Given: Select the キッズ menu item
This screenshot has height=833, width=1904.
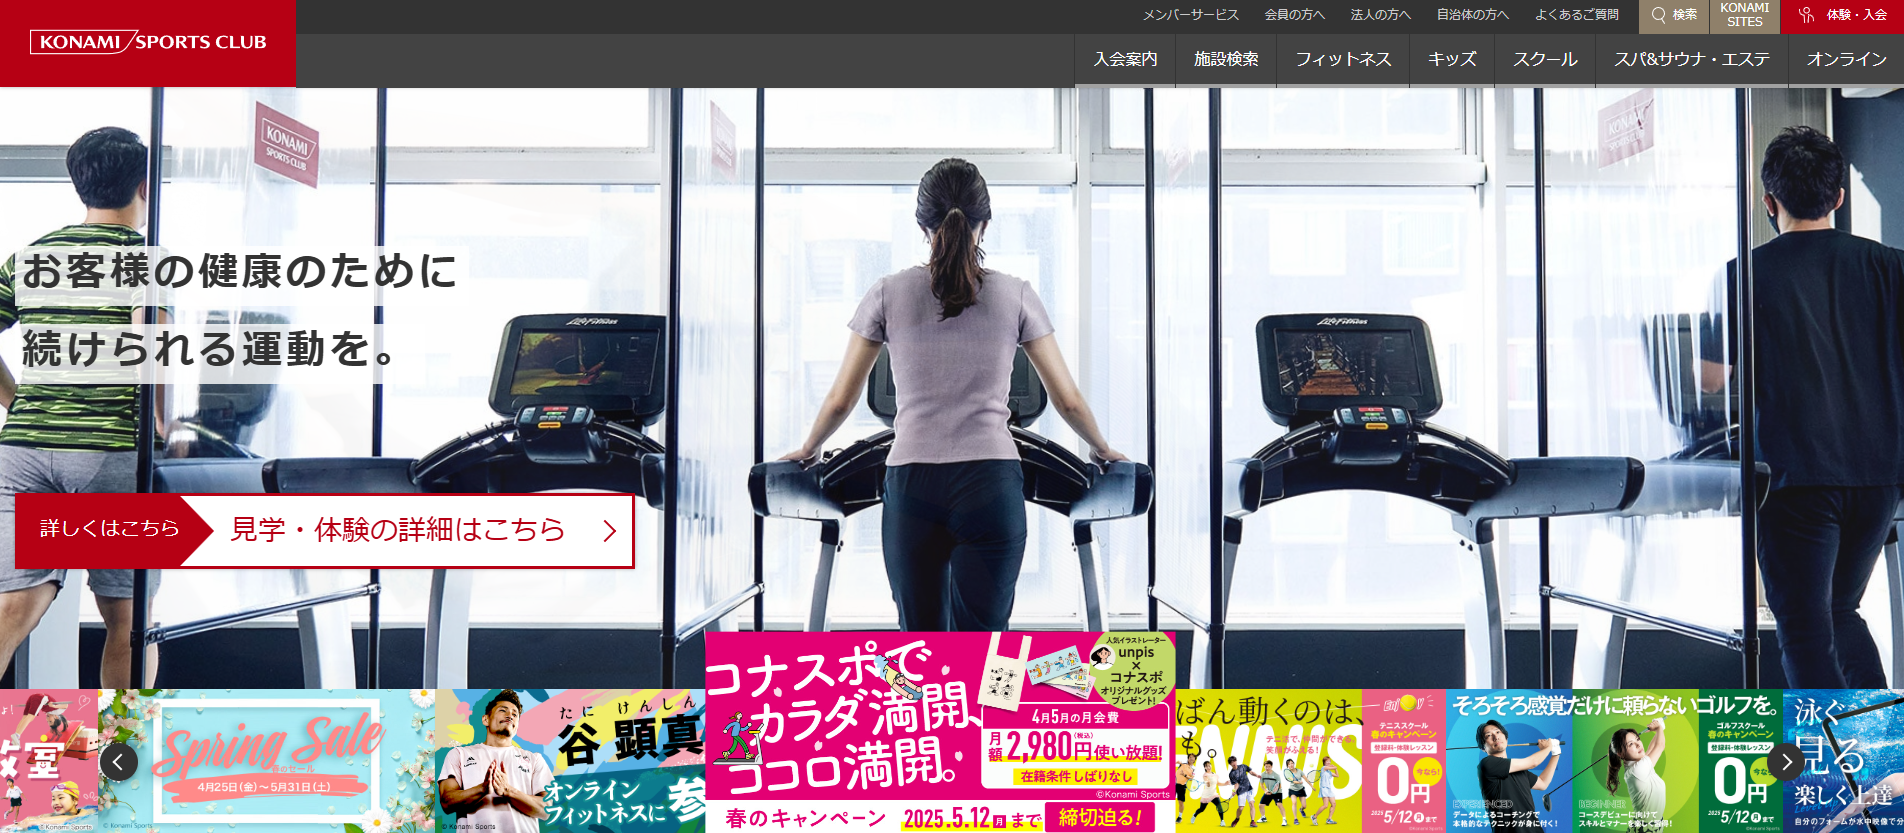Looking at the screenshot, I should 1452,60.
